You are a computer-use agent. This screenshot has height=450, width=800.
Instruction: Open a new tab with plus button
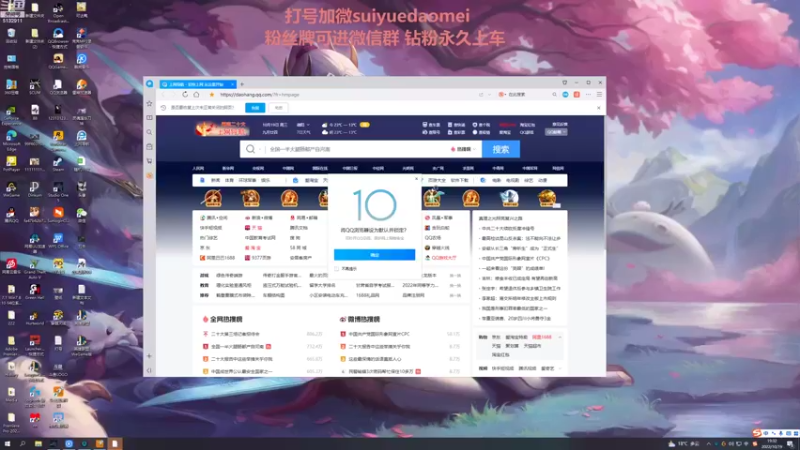click(x=242, y=84)
